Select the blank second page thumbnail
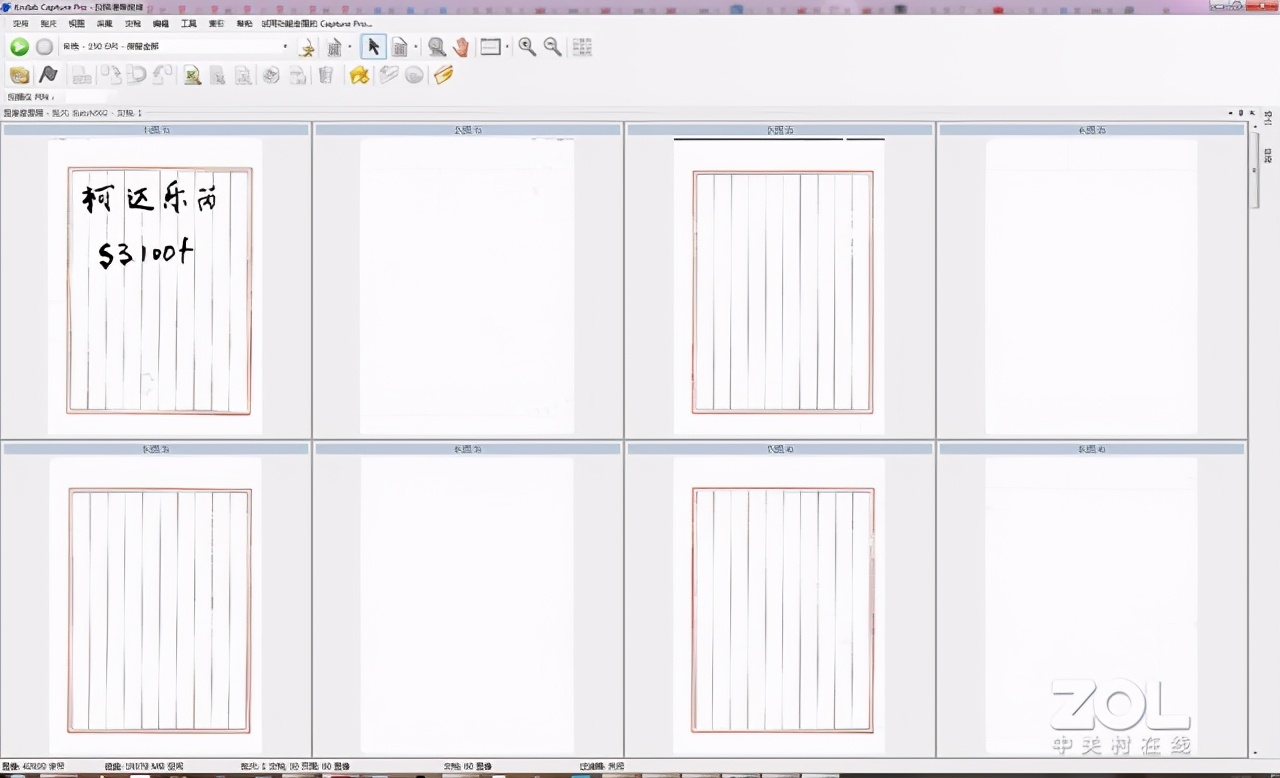The width and height of the screenshot is (1280, 778). pyautogui.click(x=467, y=287)
